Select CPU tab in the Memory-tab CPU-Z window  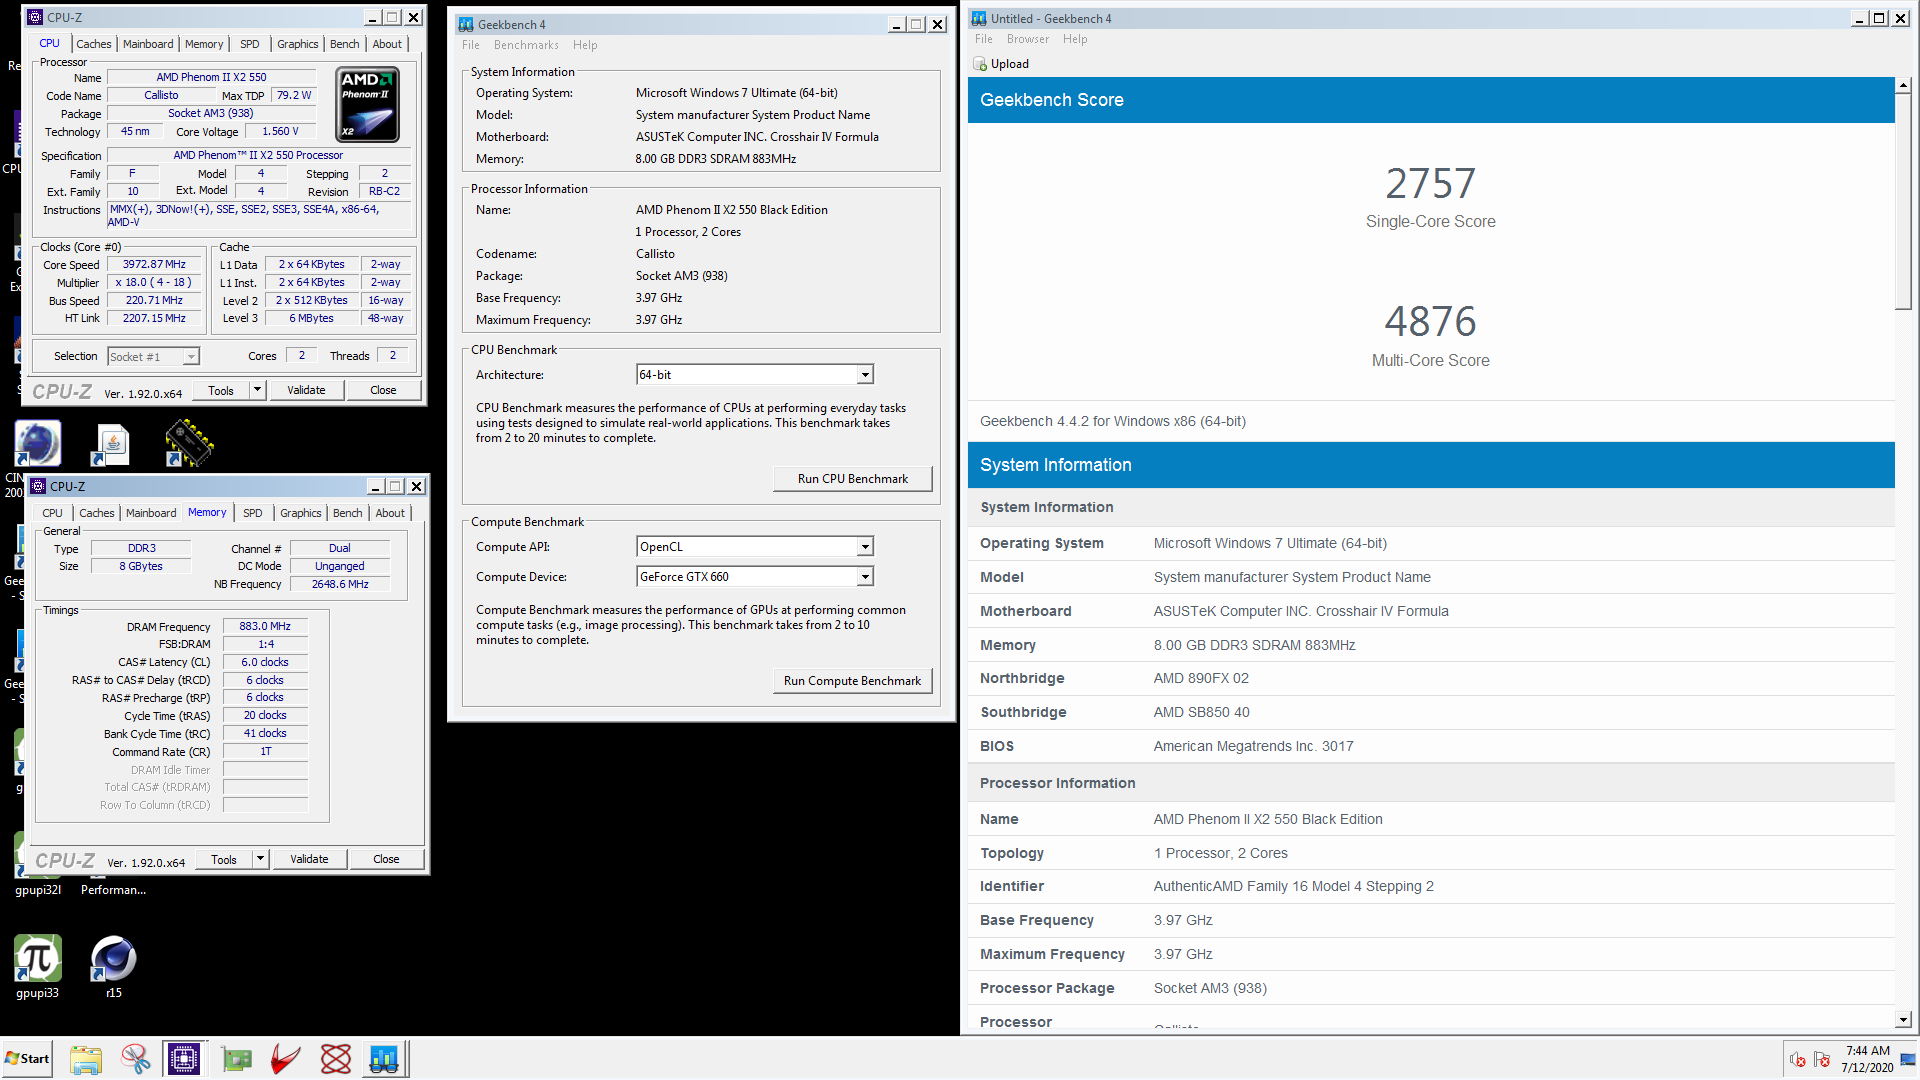(x=53, y=513)
